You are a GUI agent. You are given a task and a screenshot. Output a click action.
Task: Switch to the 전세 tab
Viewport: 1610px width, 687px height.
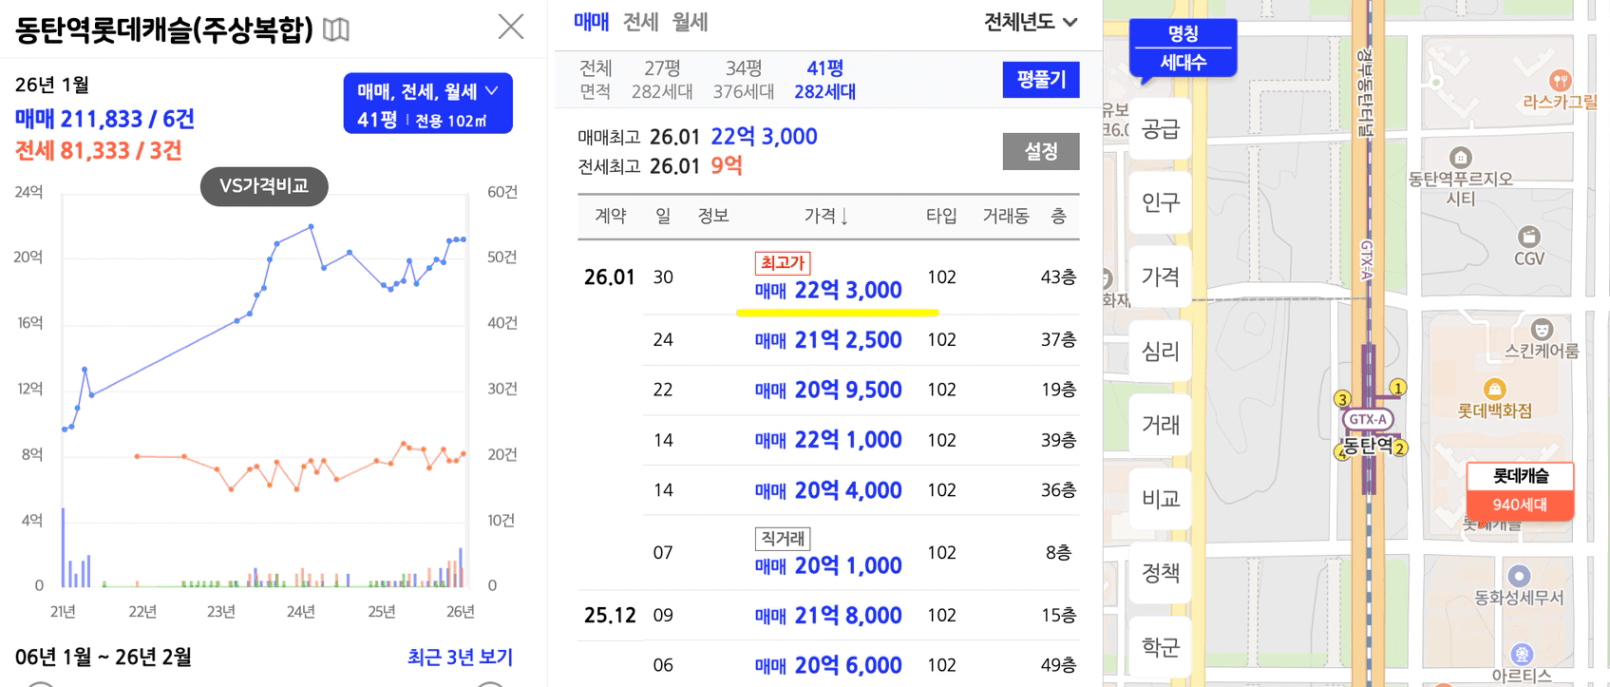(x=640, y=22)
